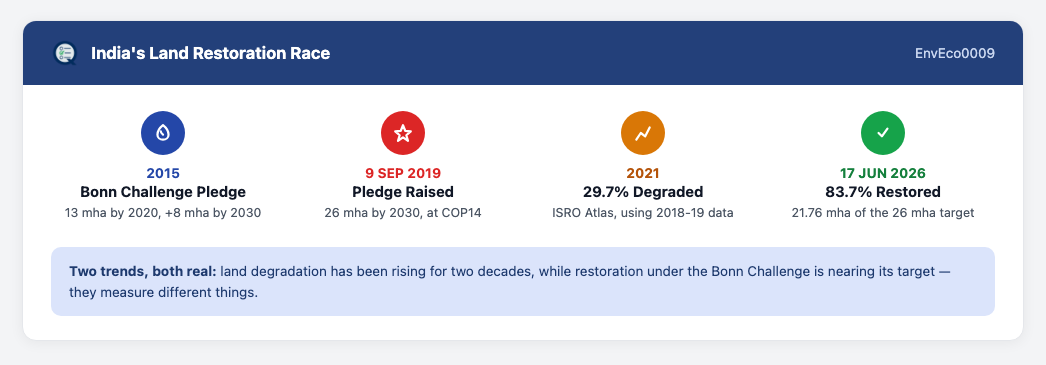
Task: Click the ISRO Atlas description text
Action: tap(643, 213)
